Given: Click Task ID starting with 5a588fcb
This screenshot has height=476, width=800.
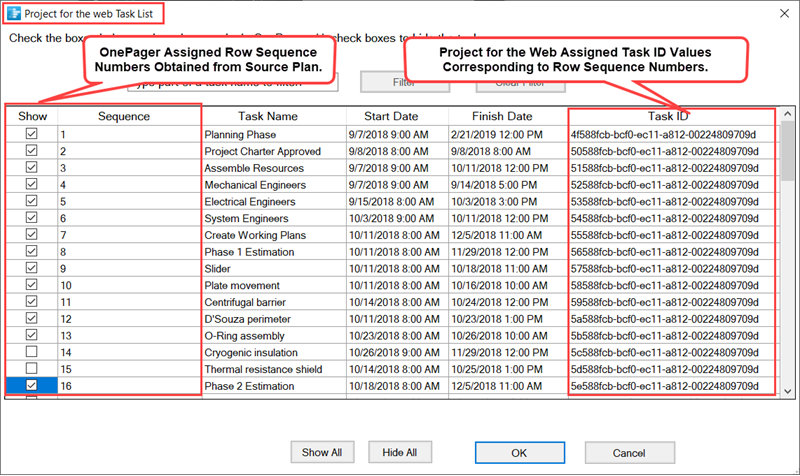Looking at the screenshot, I should 665,319.
